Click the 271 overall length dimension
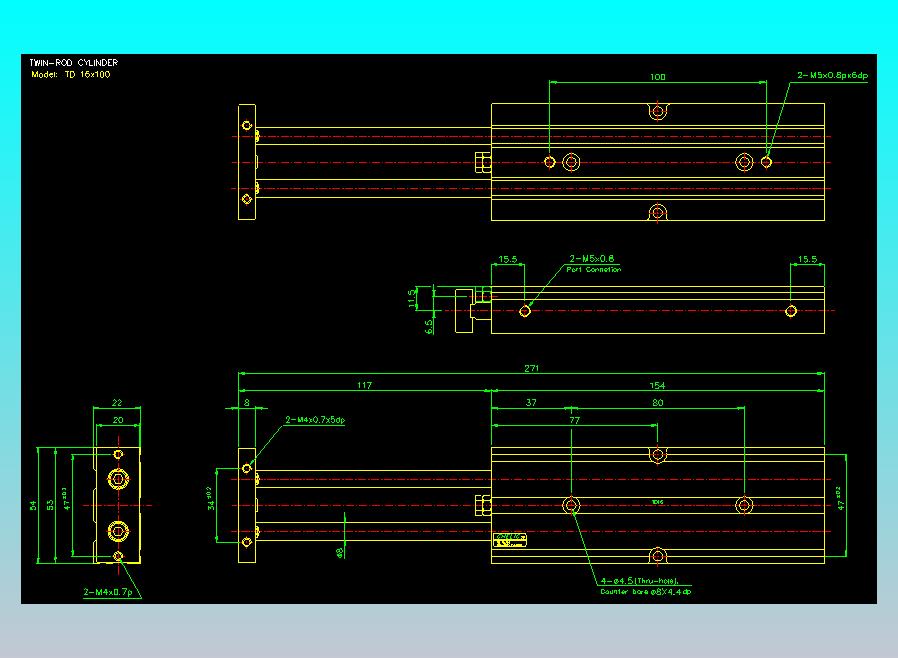898x658 pixels. pyautogui.click(x=531, y=368)
